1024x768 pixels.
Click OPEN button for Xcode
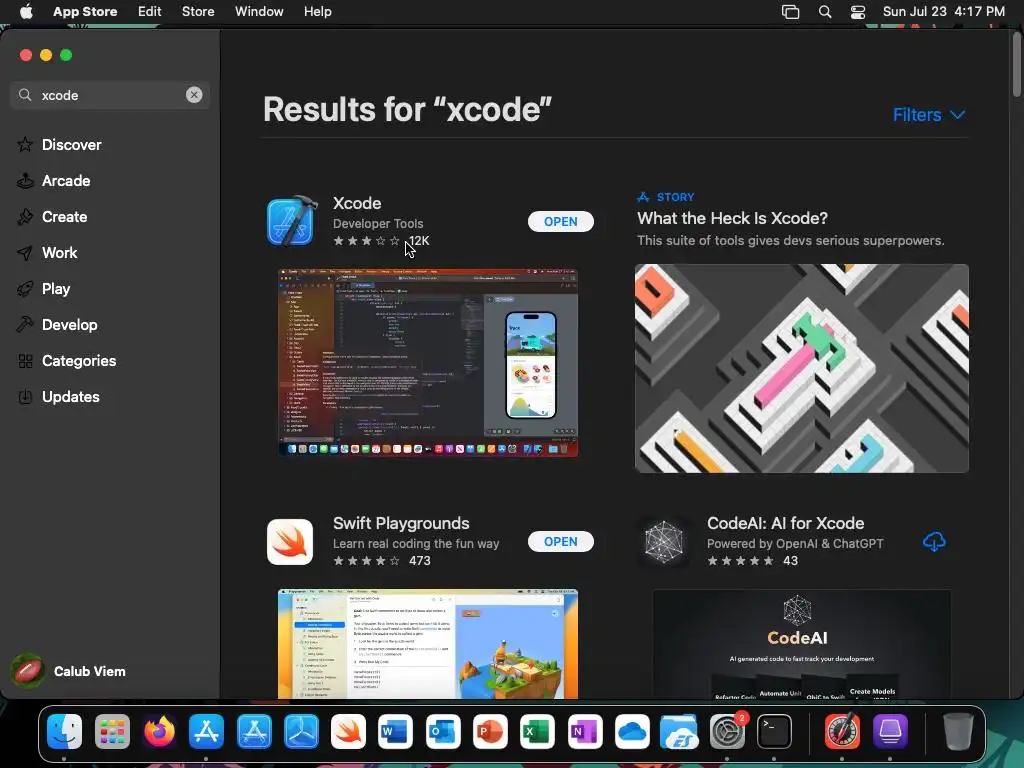(x=560, y=221)
